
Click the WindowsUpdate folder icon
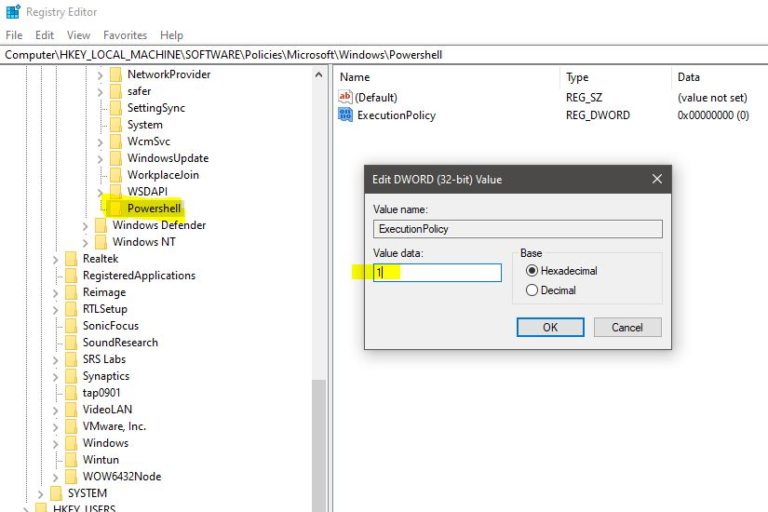click(x=116, y=158)
